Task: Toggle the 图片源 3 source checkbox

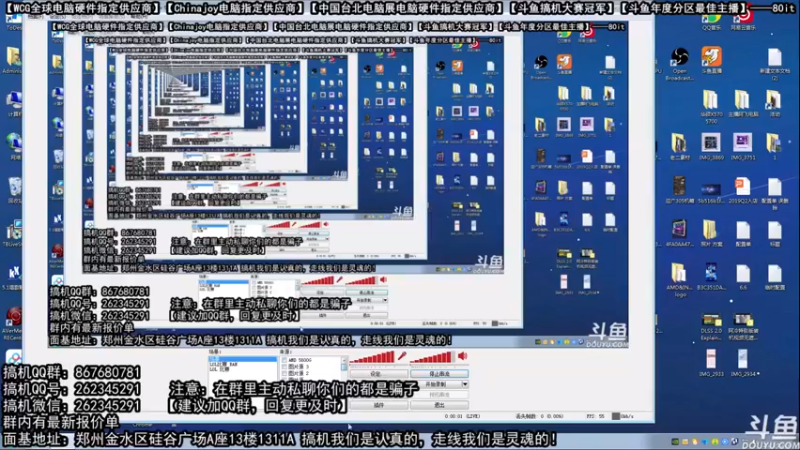Action: point(284,366)
